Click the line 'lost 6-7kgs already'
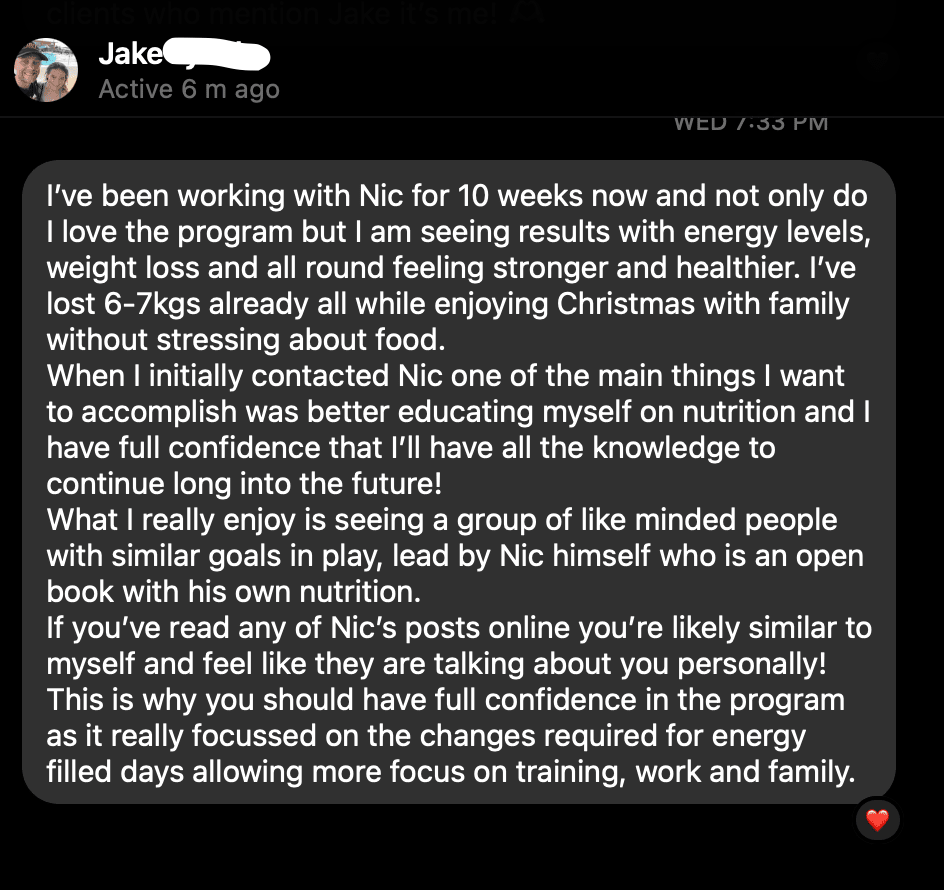The width and height of the screenshot is (944, 890). point(448,304)
